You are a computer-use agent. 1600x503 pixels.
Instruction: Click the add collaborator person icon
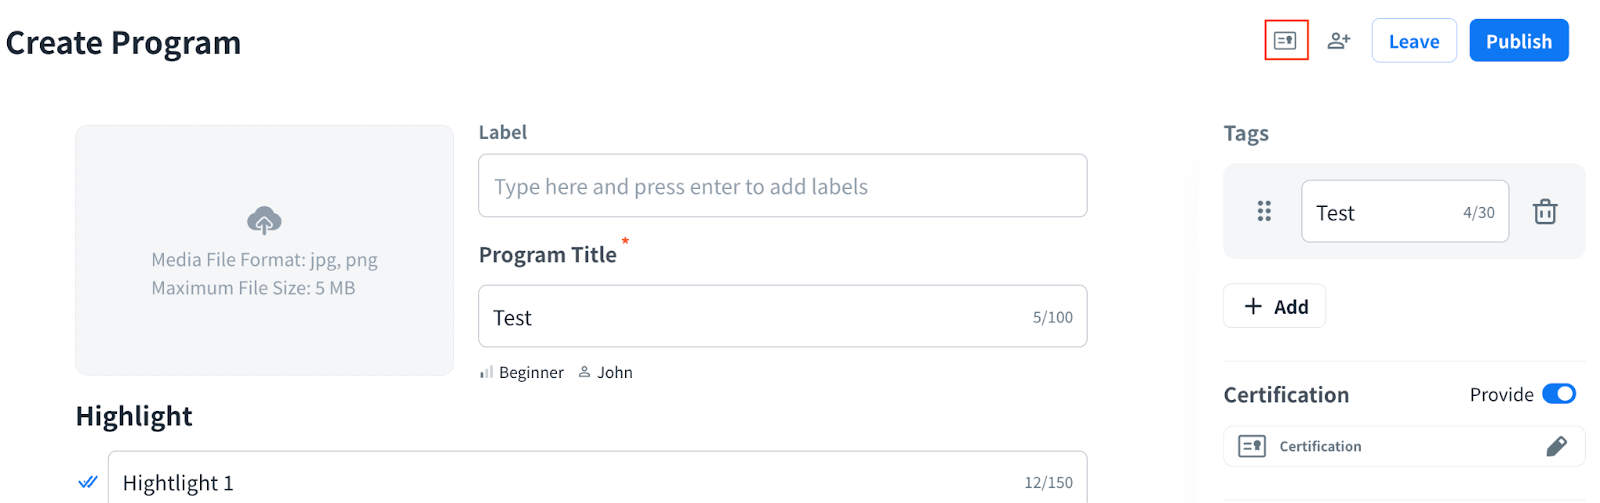1338,41
